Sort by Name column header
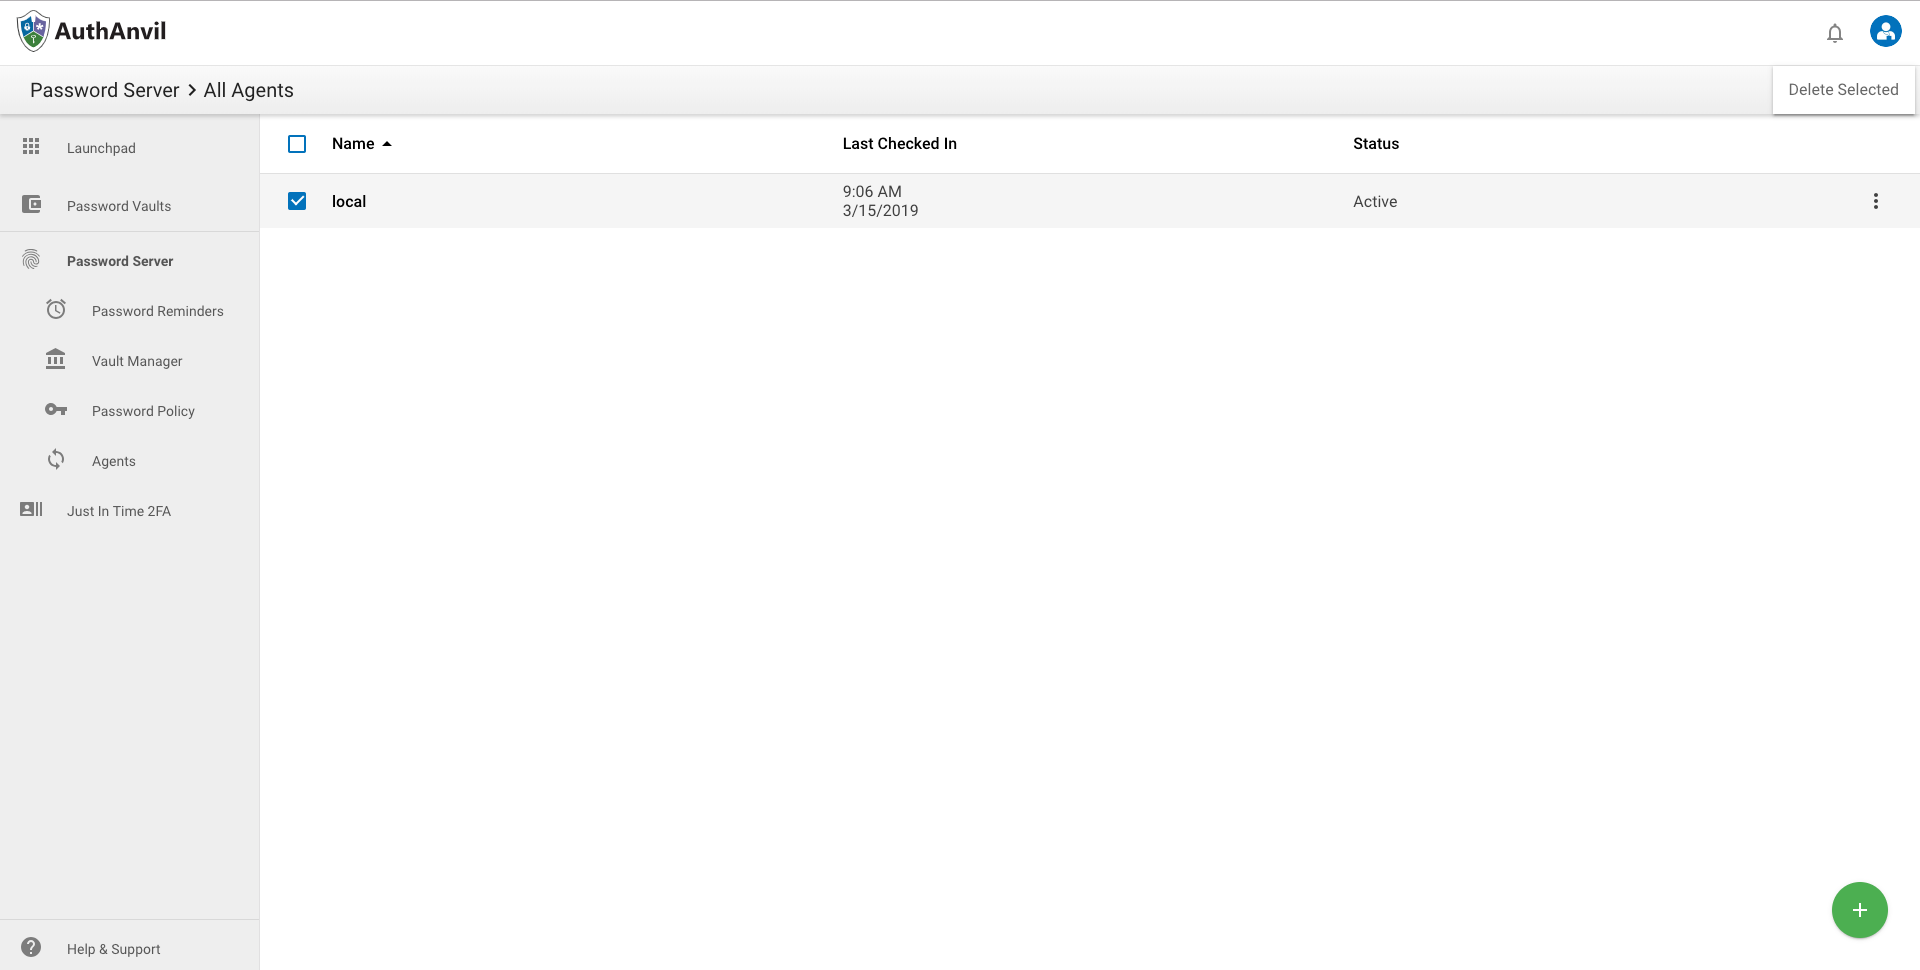Screen dimensions: 1920x970 (x=353, y=144)
